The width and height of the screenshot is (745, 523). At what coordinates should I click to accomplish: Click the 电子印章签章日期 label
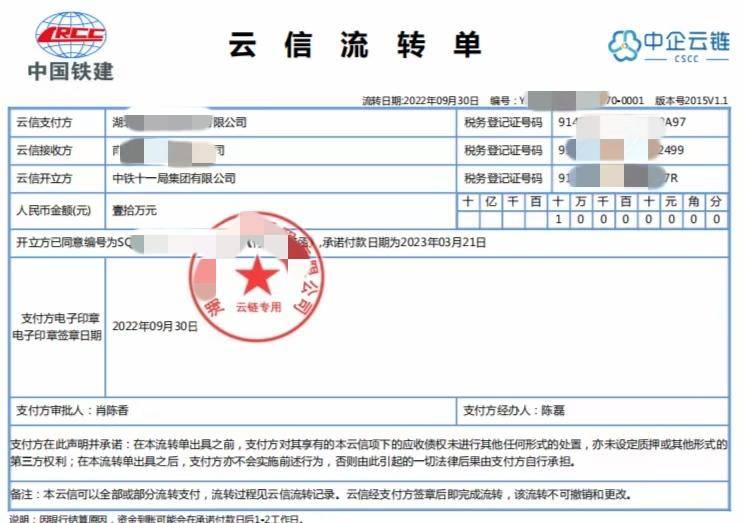click(x=57, y=335)
